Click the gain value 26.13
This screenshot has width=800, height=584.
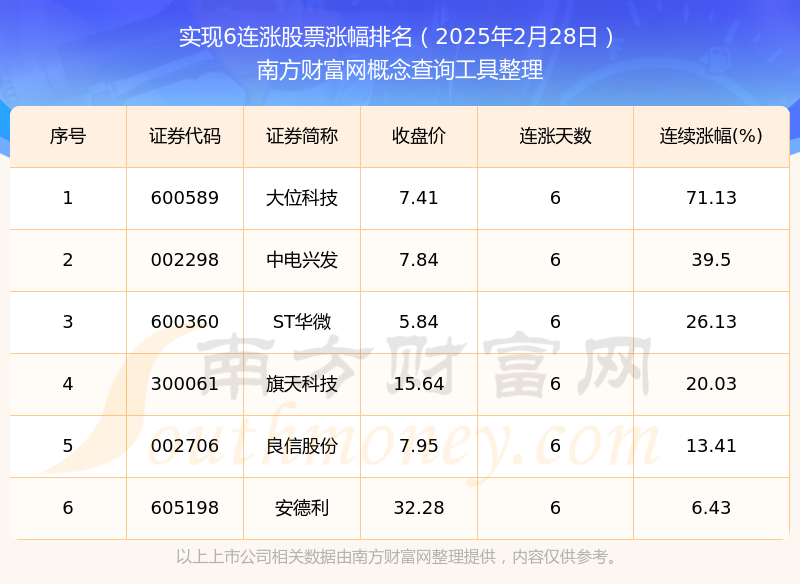(711, 322)
